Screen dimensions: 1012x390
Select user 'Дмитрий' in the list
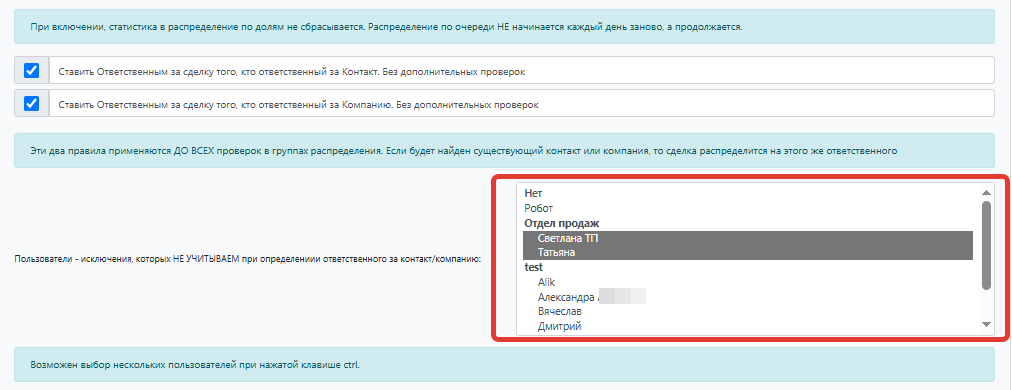click(748, 326)
